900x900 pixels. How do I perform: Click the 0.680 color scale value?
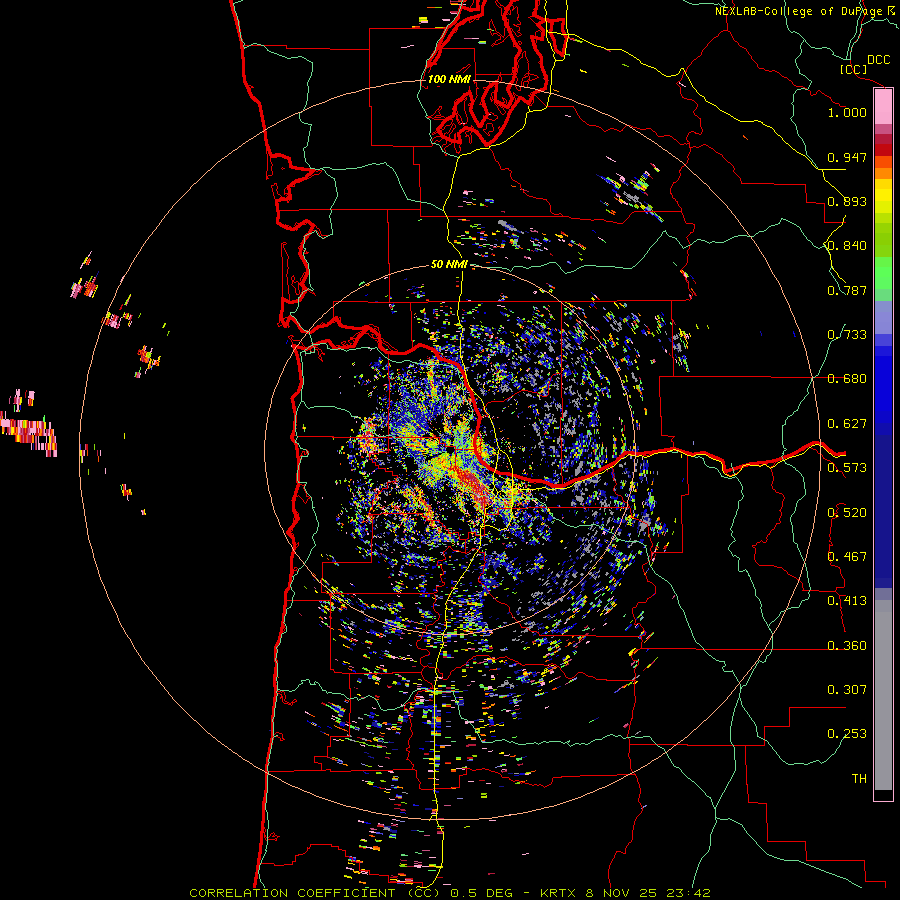tap(847, 379)
